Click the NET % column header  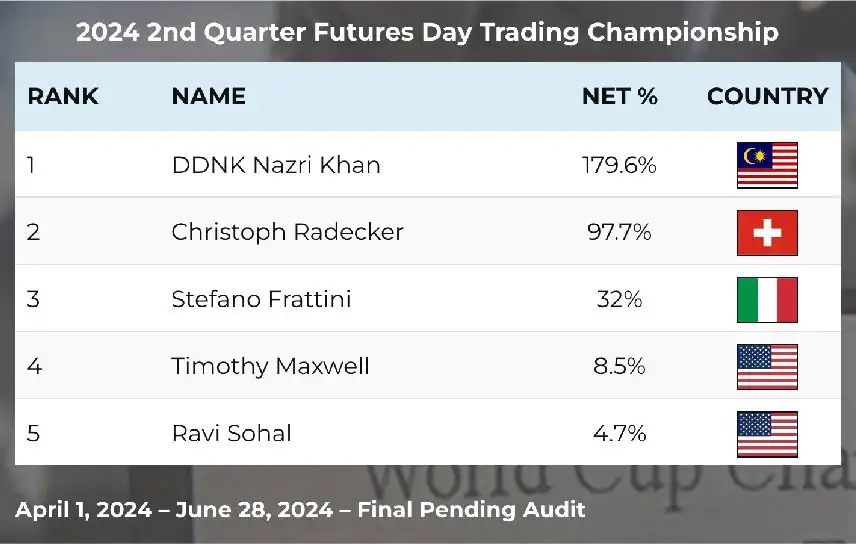point(620,96)
